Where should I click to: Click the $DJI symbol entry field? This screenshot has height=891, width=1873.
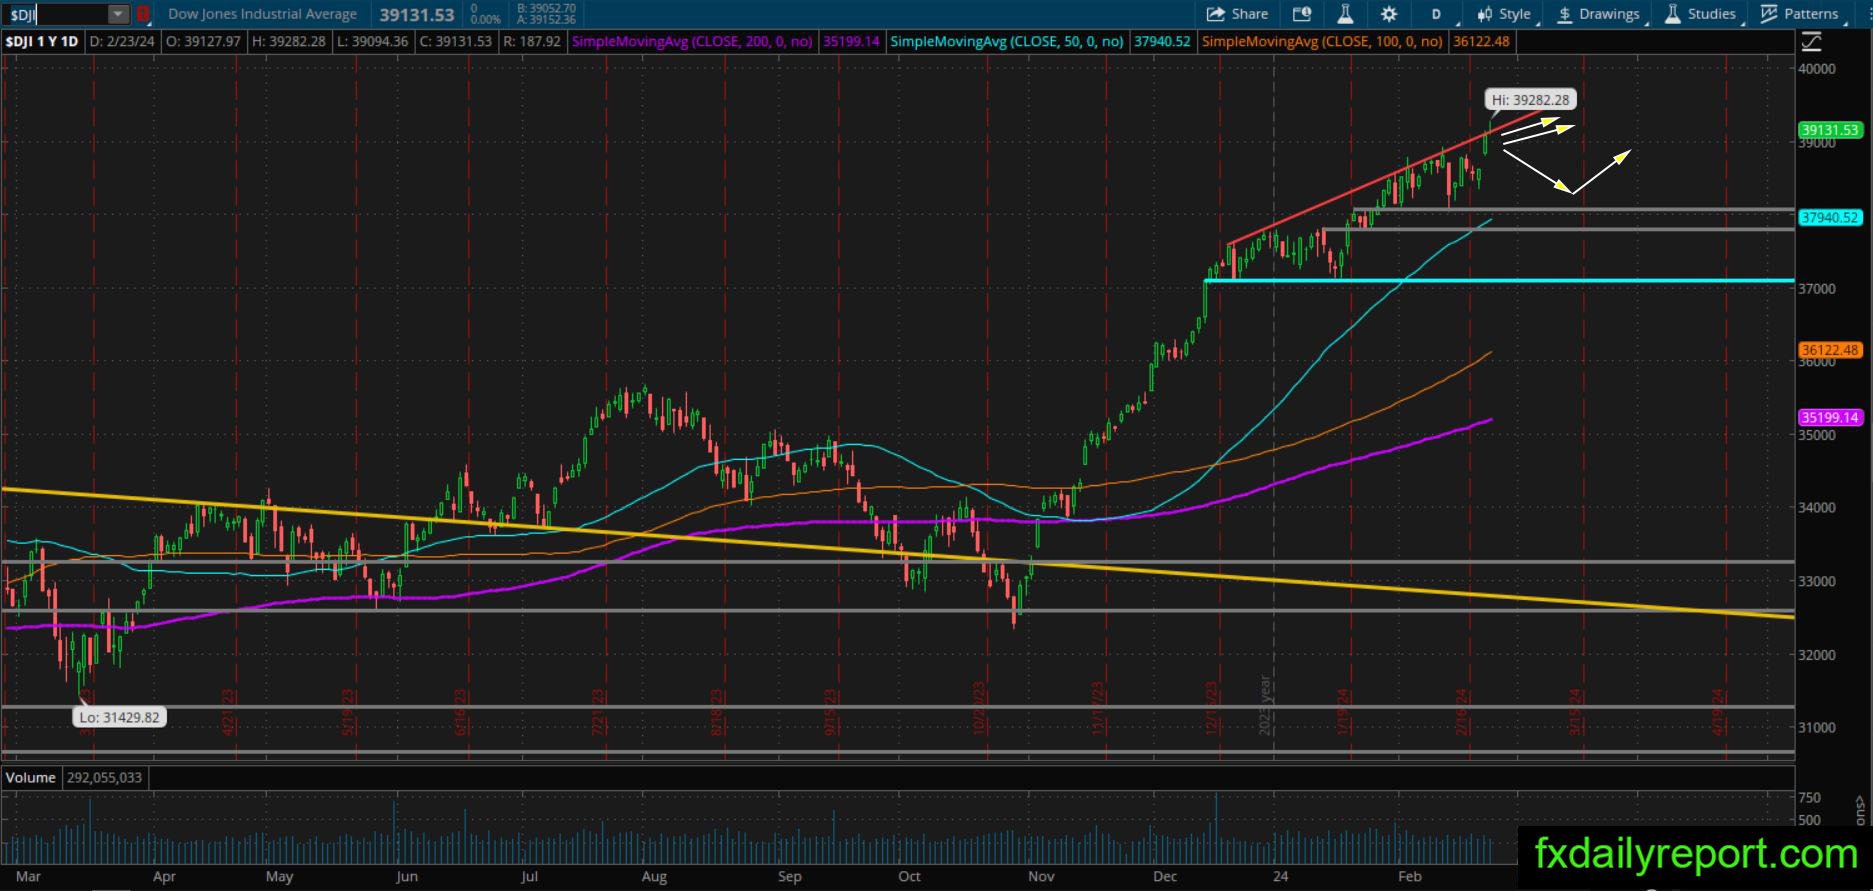[x=56, y=14]
